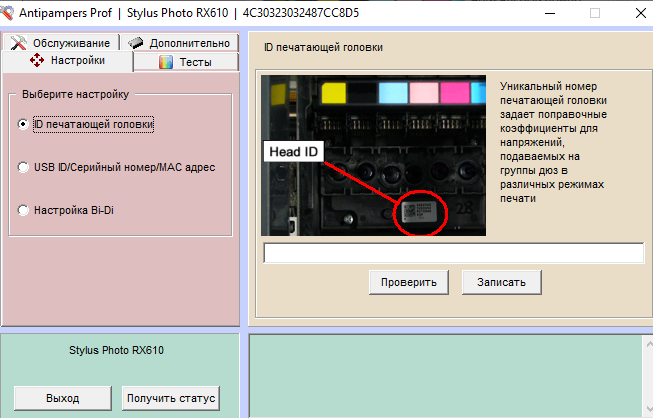The image size is (653, 418).
Task: Switch to the Настройки tab
Action: pyautogui.click(x=68, y=61)
